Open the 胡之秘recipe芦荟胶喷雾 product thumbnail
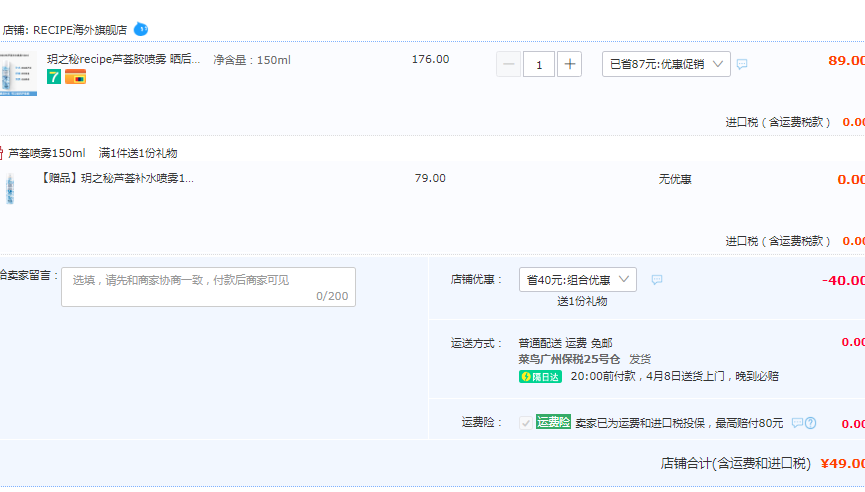 pos(18,73)
